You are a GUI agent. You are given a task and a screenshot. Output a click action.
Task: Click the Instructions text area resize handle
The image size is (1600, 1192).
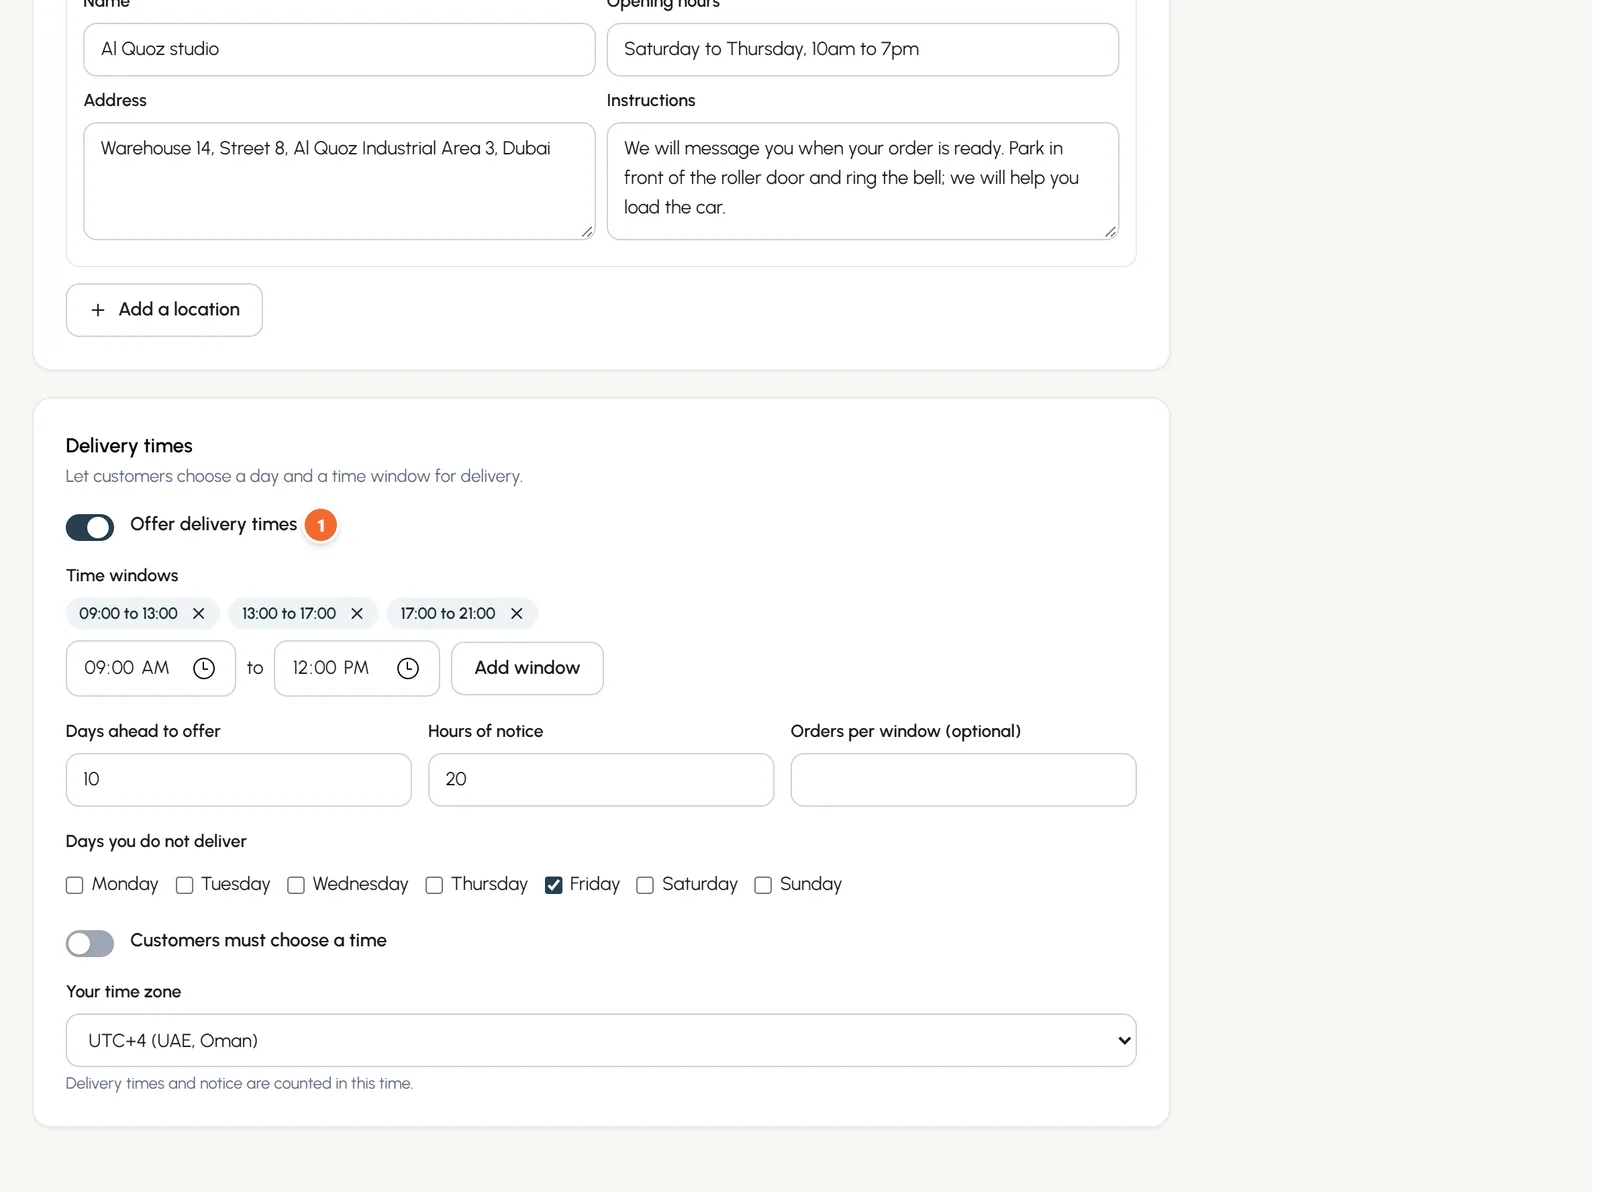click(1111, 232)
